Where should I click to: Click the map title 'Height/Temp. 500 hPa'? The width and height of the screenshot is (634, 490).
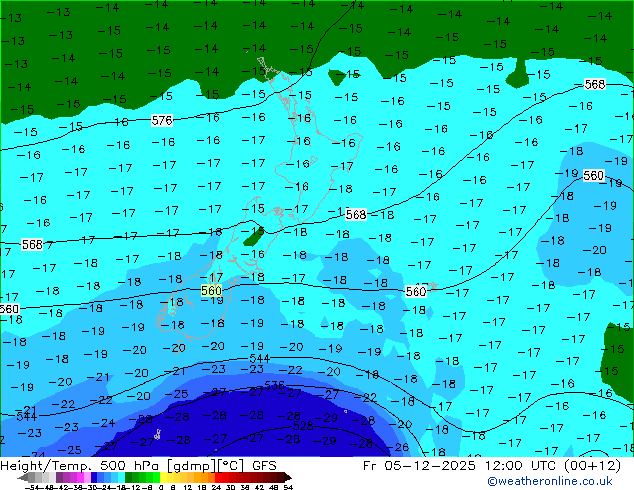coord(79,466)
